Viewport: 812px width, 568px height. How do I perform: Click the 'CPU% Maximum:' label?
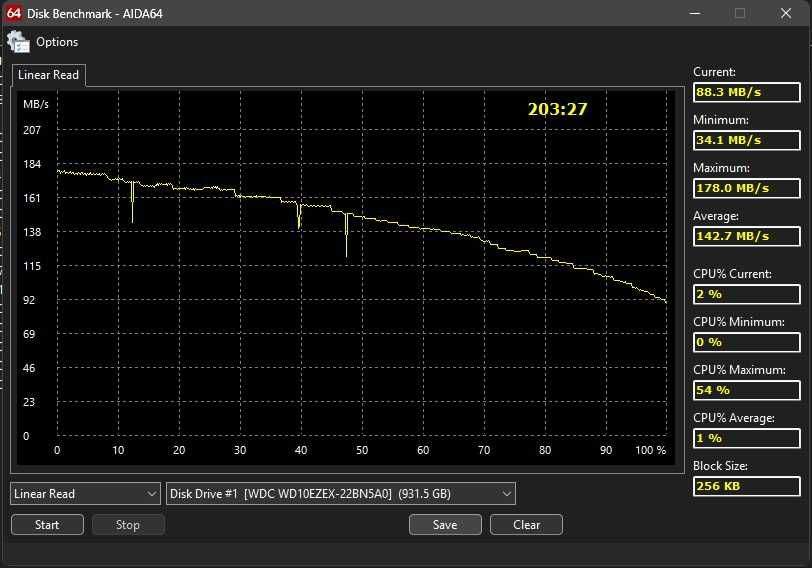coord(739,370)
